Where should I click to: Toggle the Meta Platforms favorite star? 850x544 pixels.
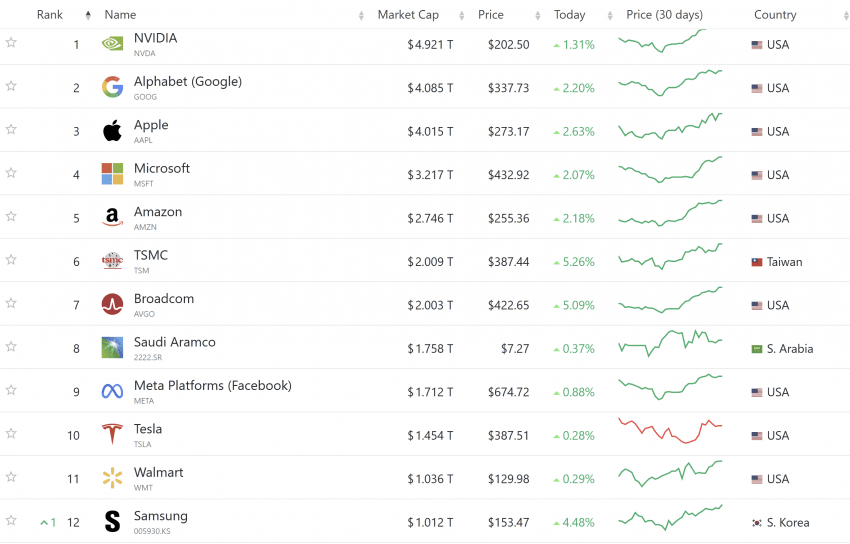pyautogui.click(x=11, y=390)
